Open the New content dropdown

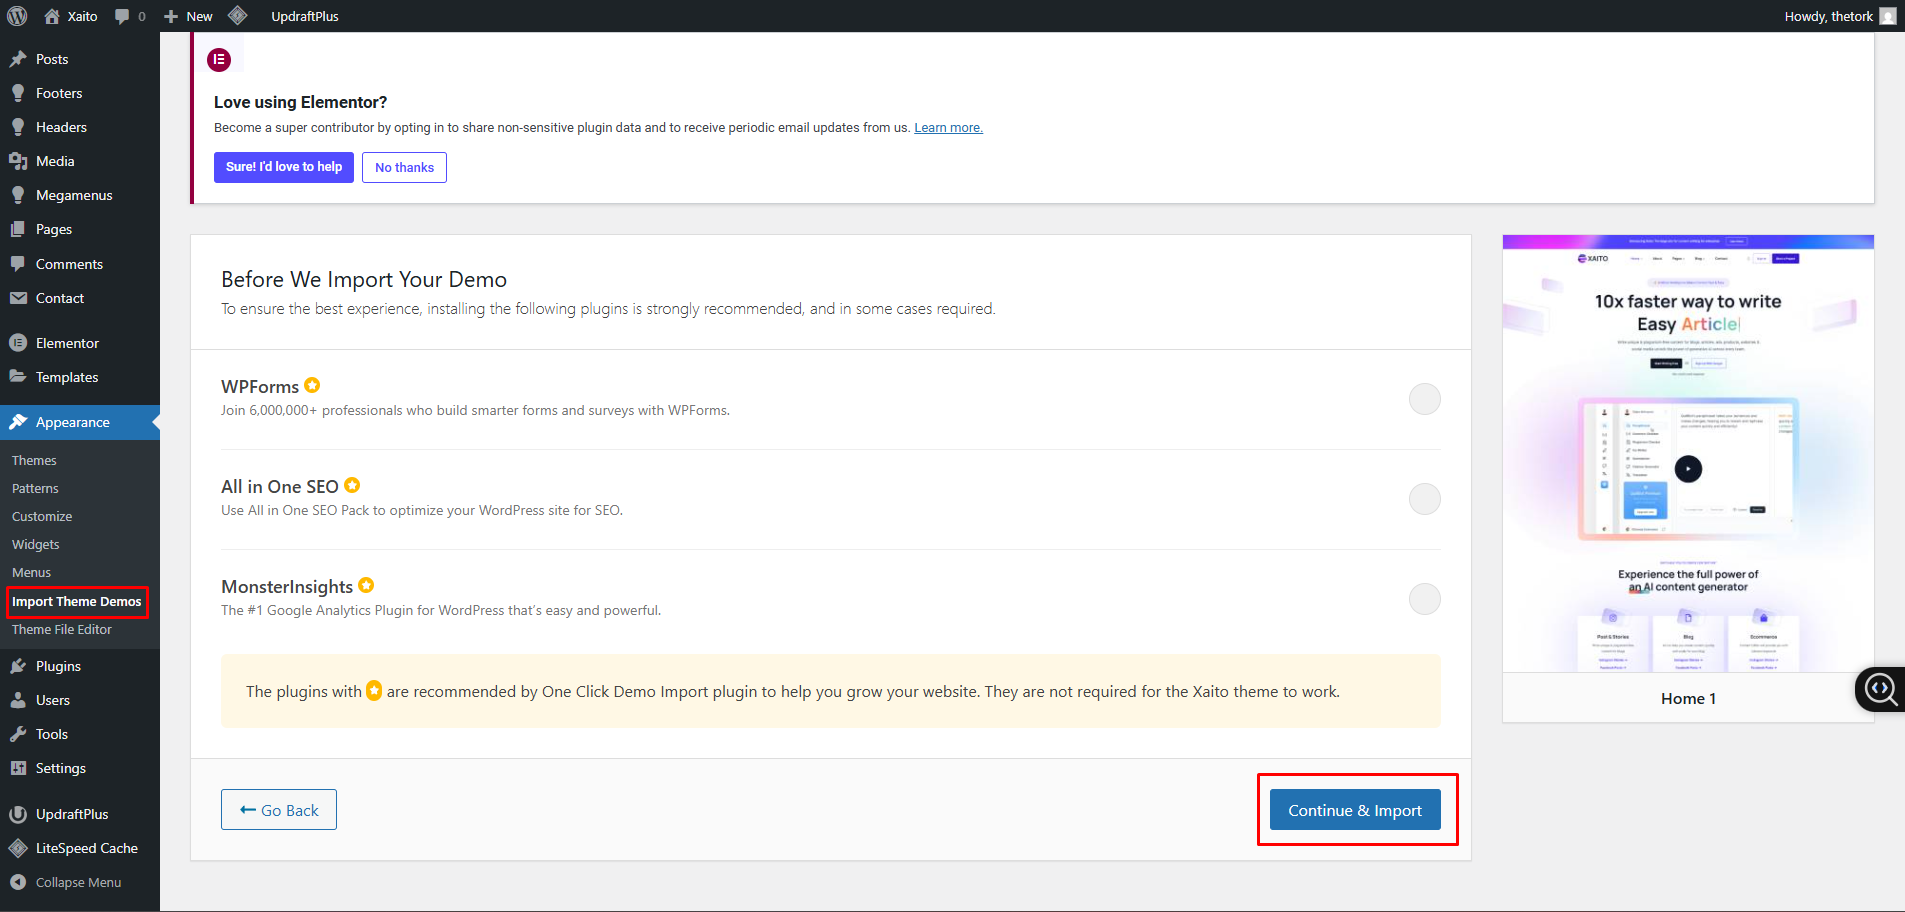pos(188,16)
